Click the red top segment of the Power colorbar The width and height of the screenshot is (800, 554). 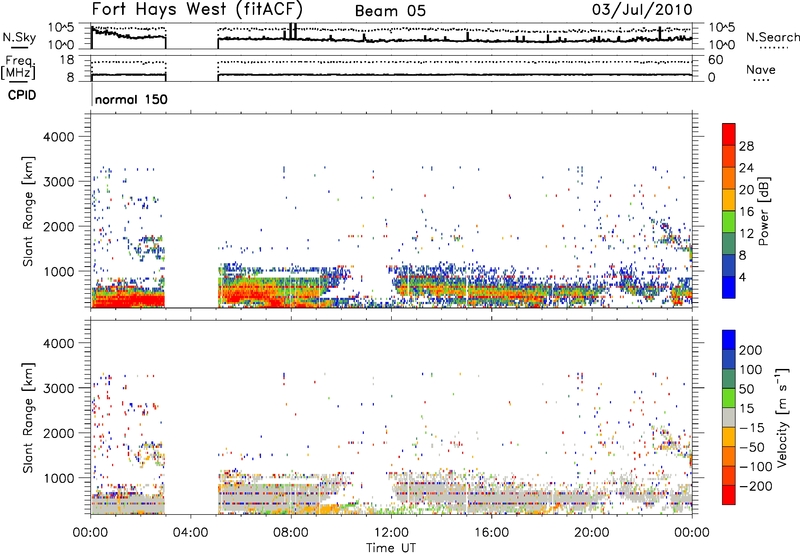[729, 134]
